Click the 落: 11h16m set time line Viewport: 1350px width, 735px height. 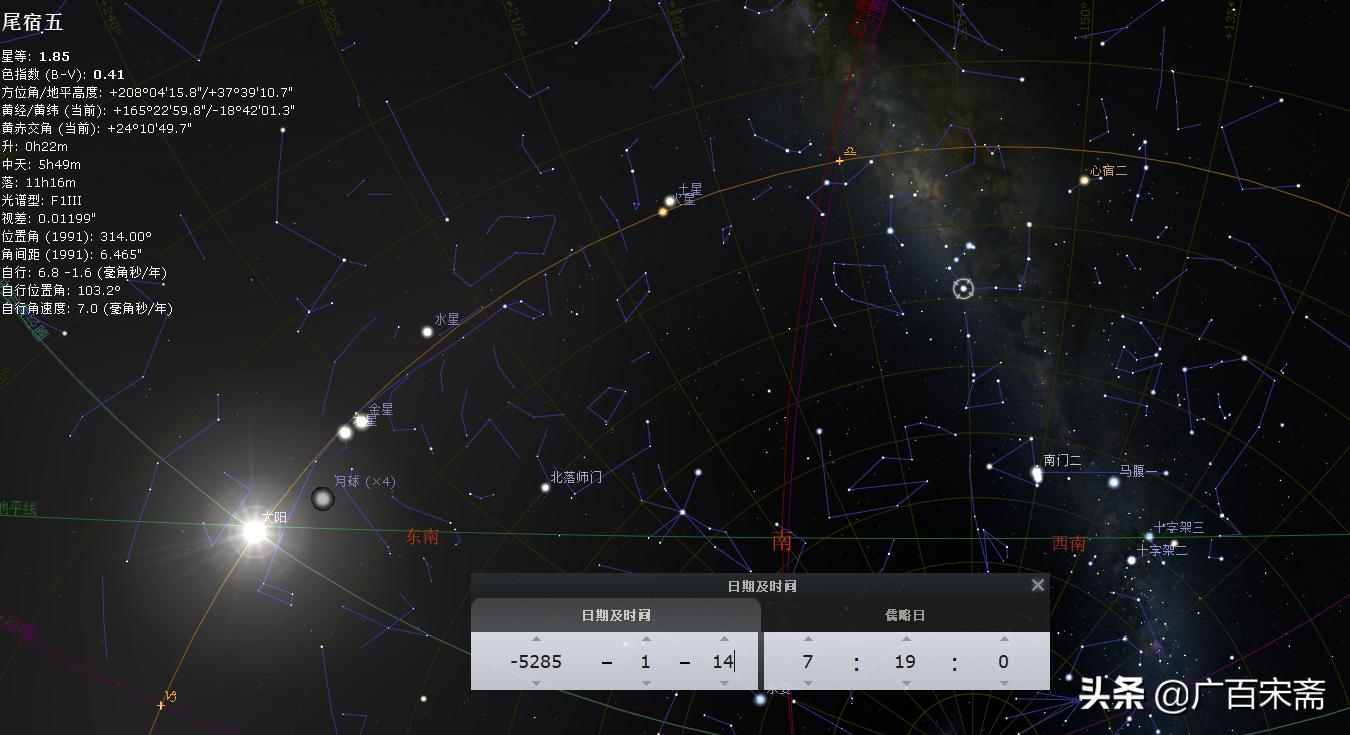(38, 182)
